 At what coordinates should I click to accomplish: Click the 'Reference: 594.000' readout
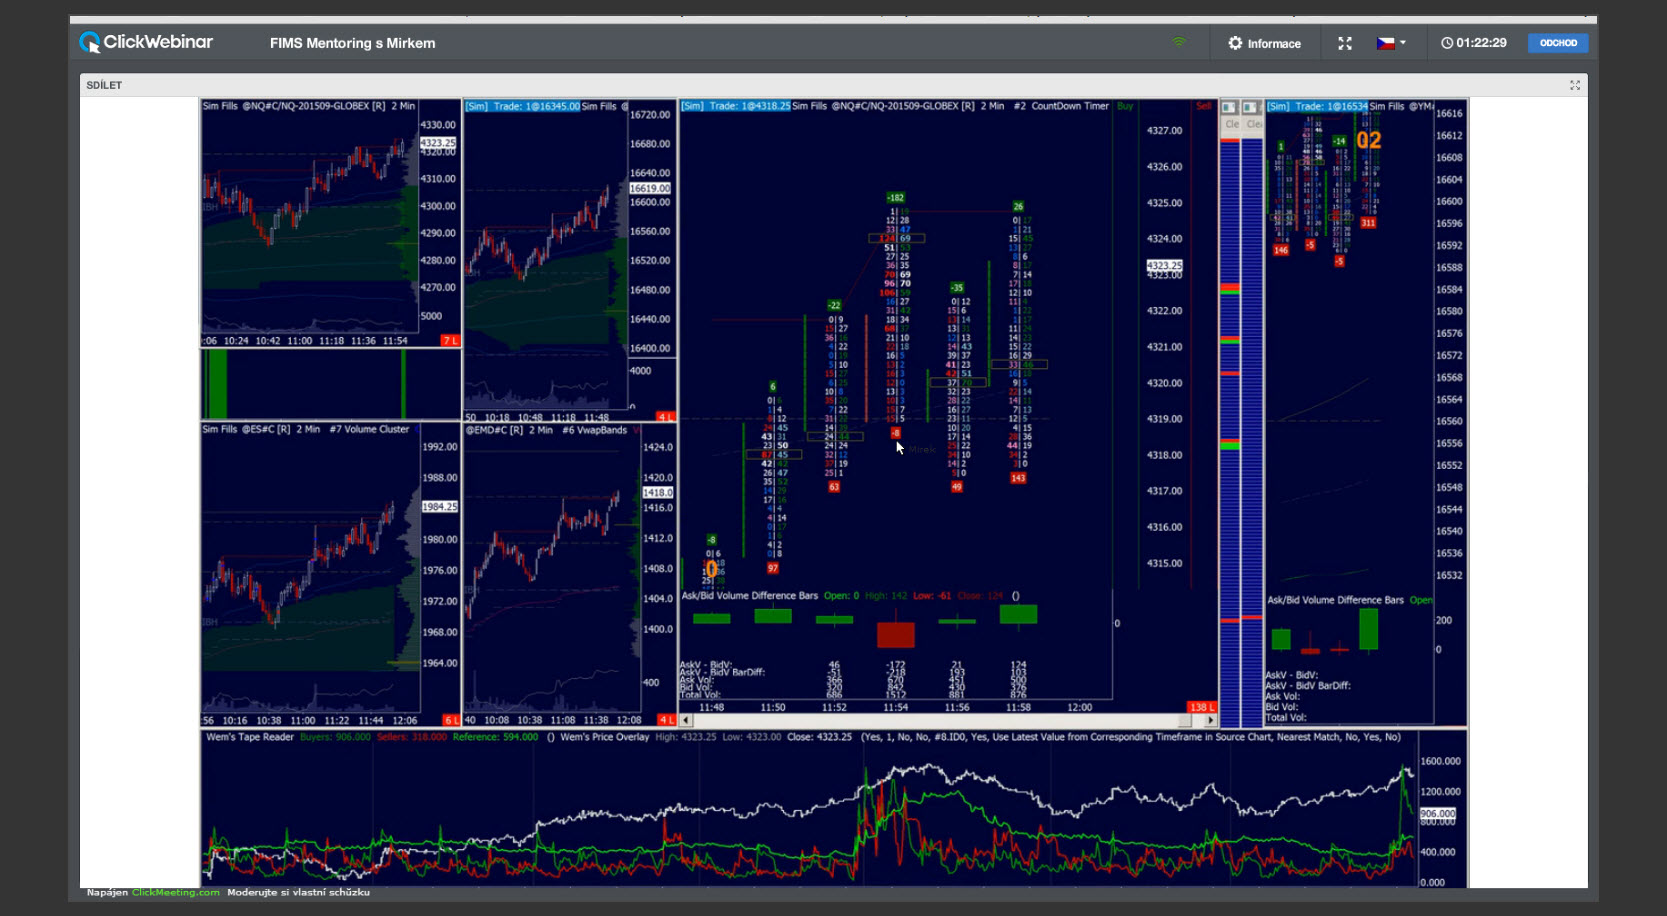point(495,737)
